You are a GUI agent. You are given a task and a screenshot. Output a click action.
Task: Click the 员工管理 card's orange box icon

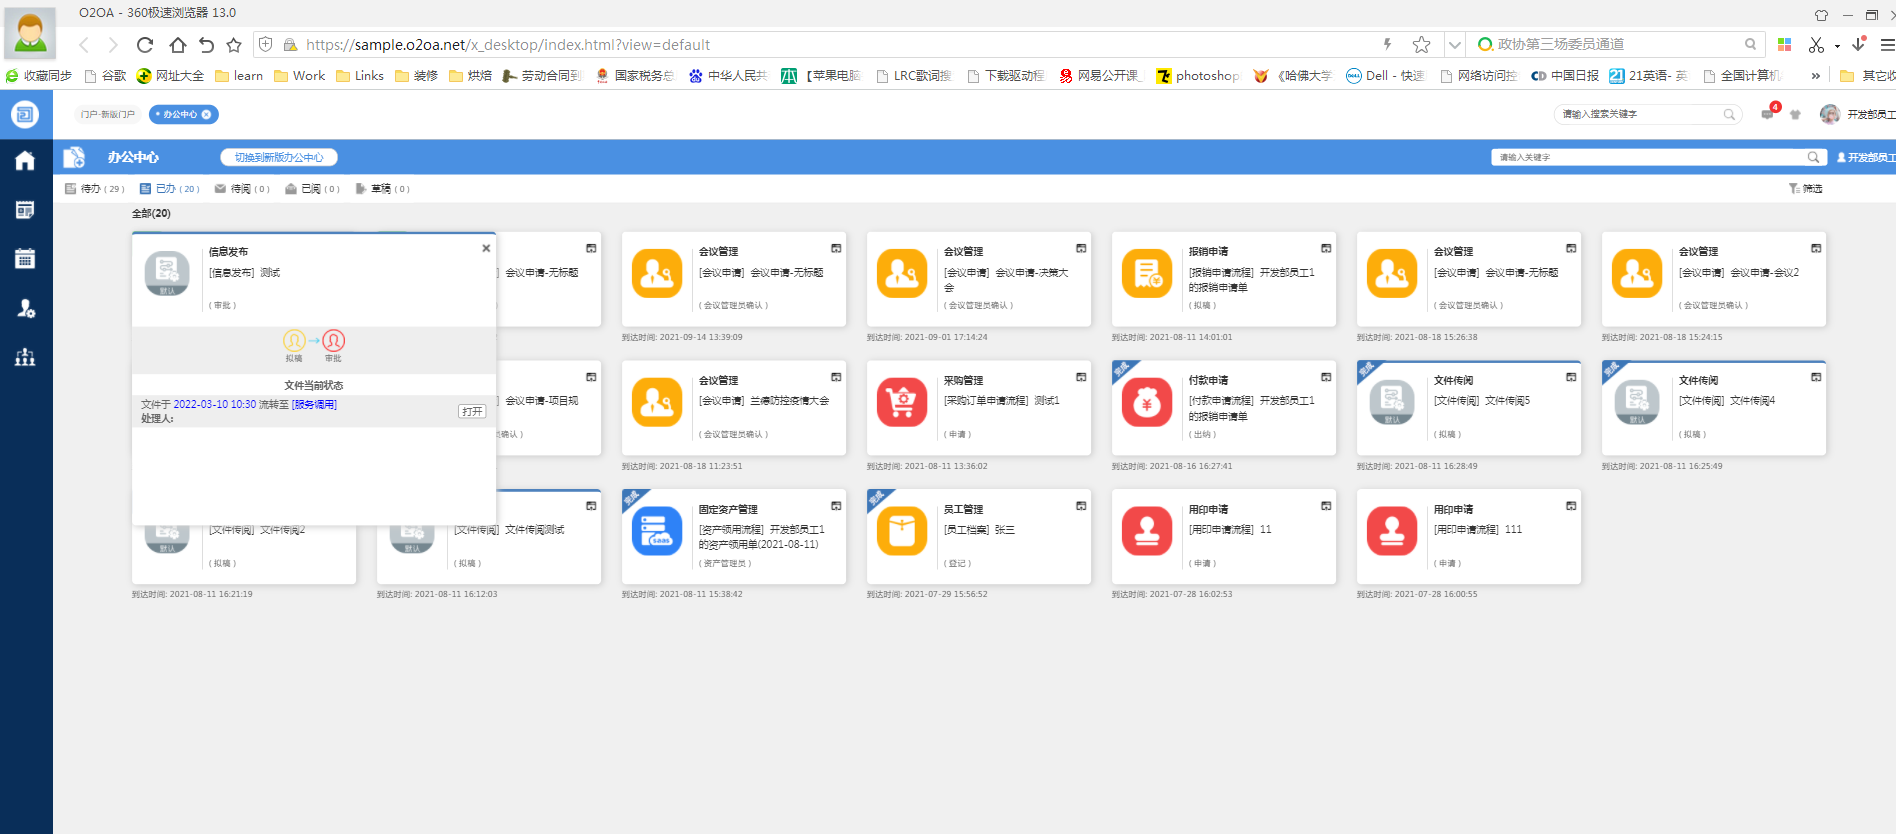click(902, 531)
